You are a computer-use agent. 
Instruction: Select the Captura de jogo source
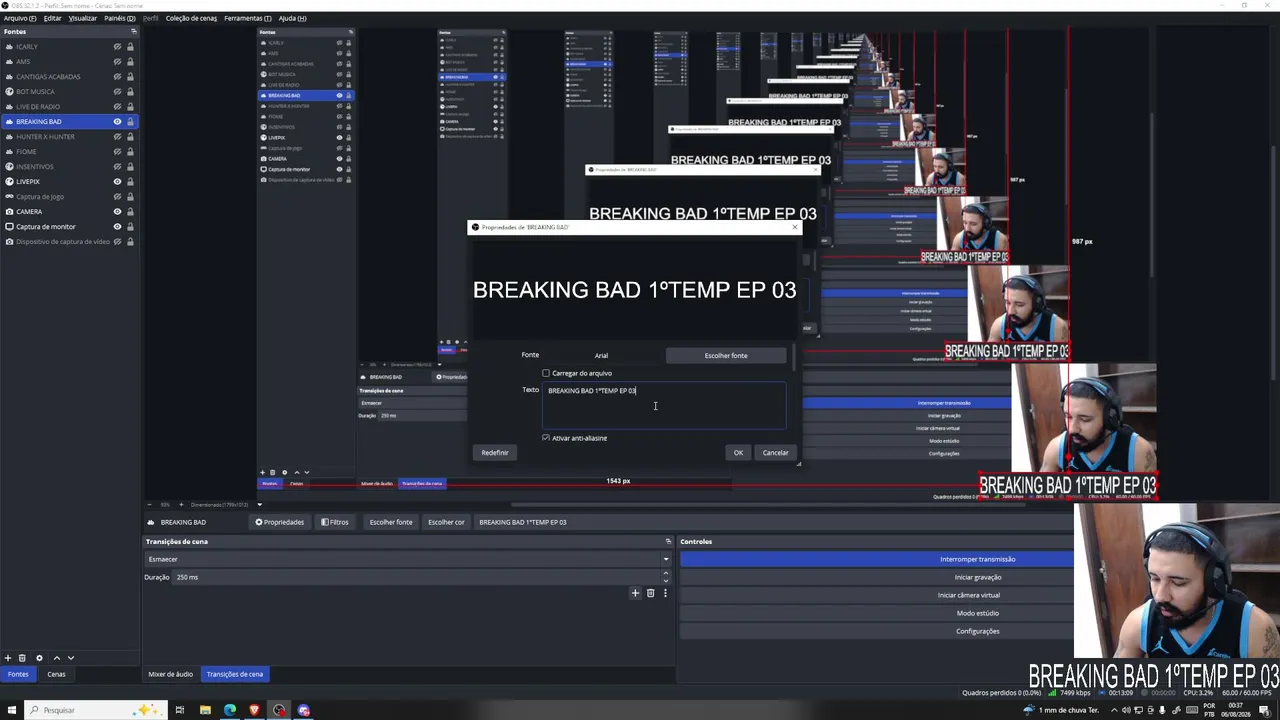click(40, 197)
